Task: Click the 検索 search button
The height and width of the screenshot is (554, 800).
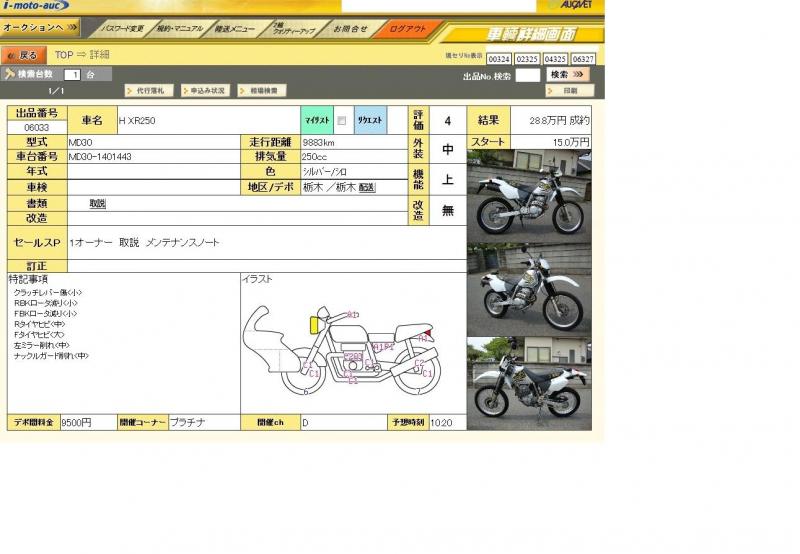Action: (x=567, y=75)
